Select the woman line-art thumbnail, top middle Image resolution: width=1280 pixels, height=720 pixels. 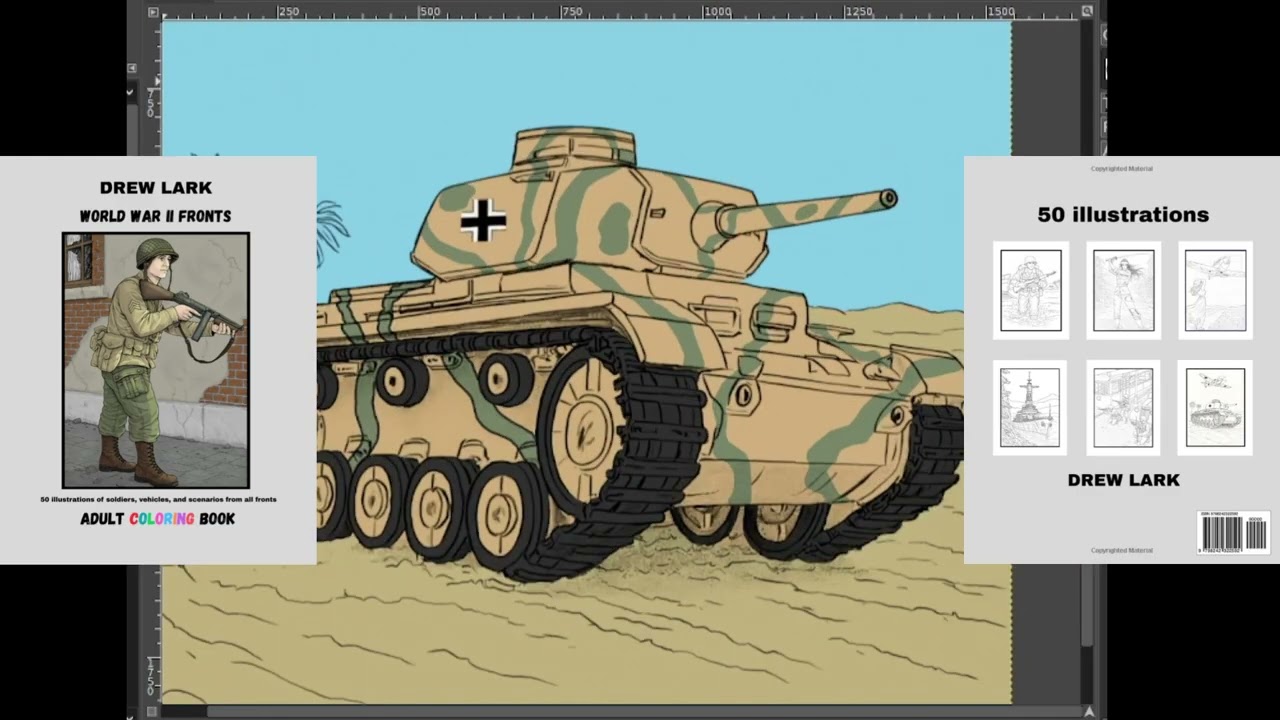click(1124, 290)
